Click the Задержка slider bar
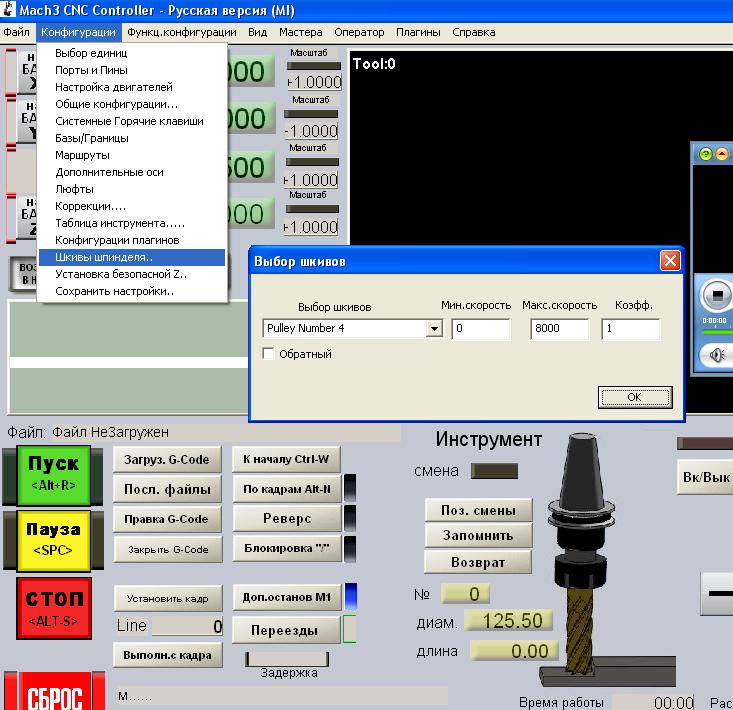733x710 pixels. pyautogui.click(x=289, y=659)
